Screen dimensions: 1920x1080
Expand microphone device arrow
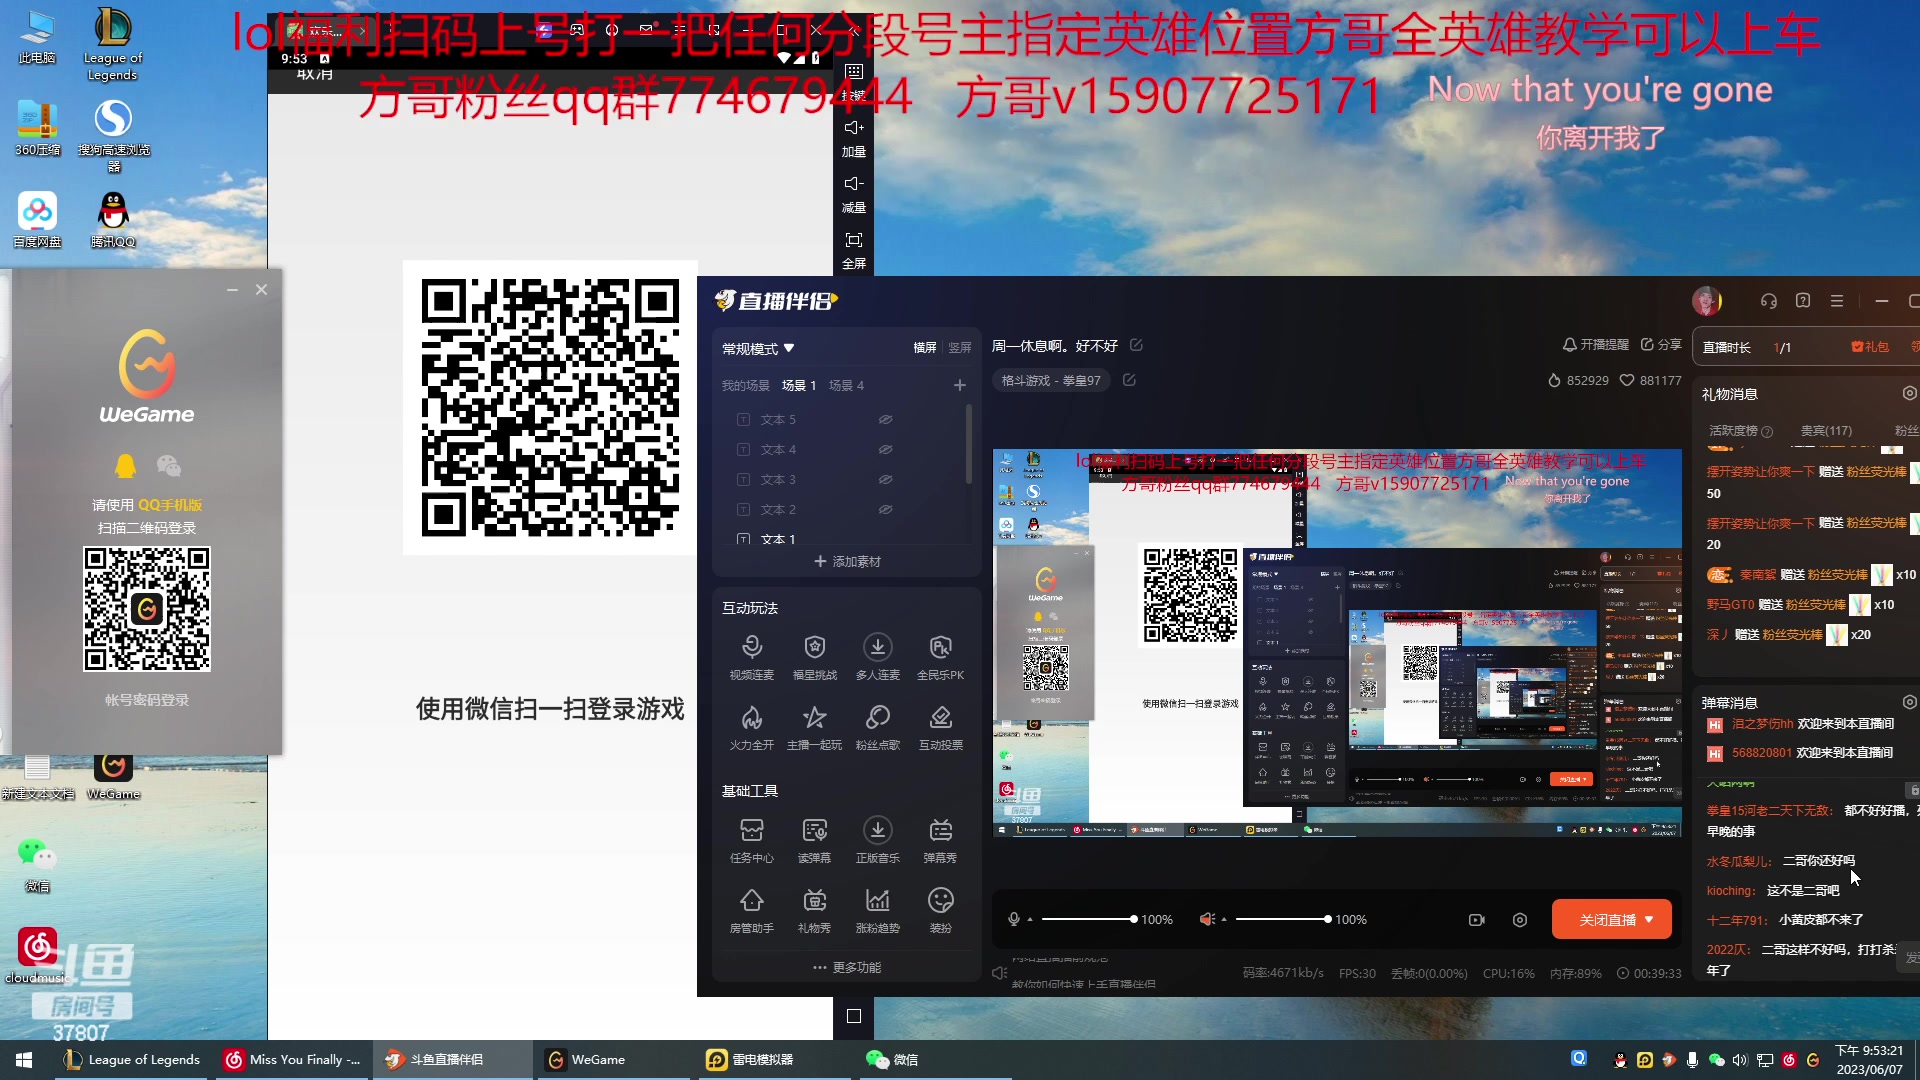1030,920
